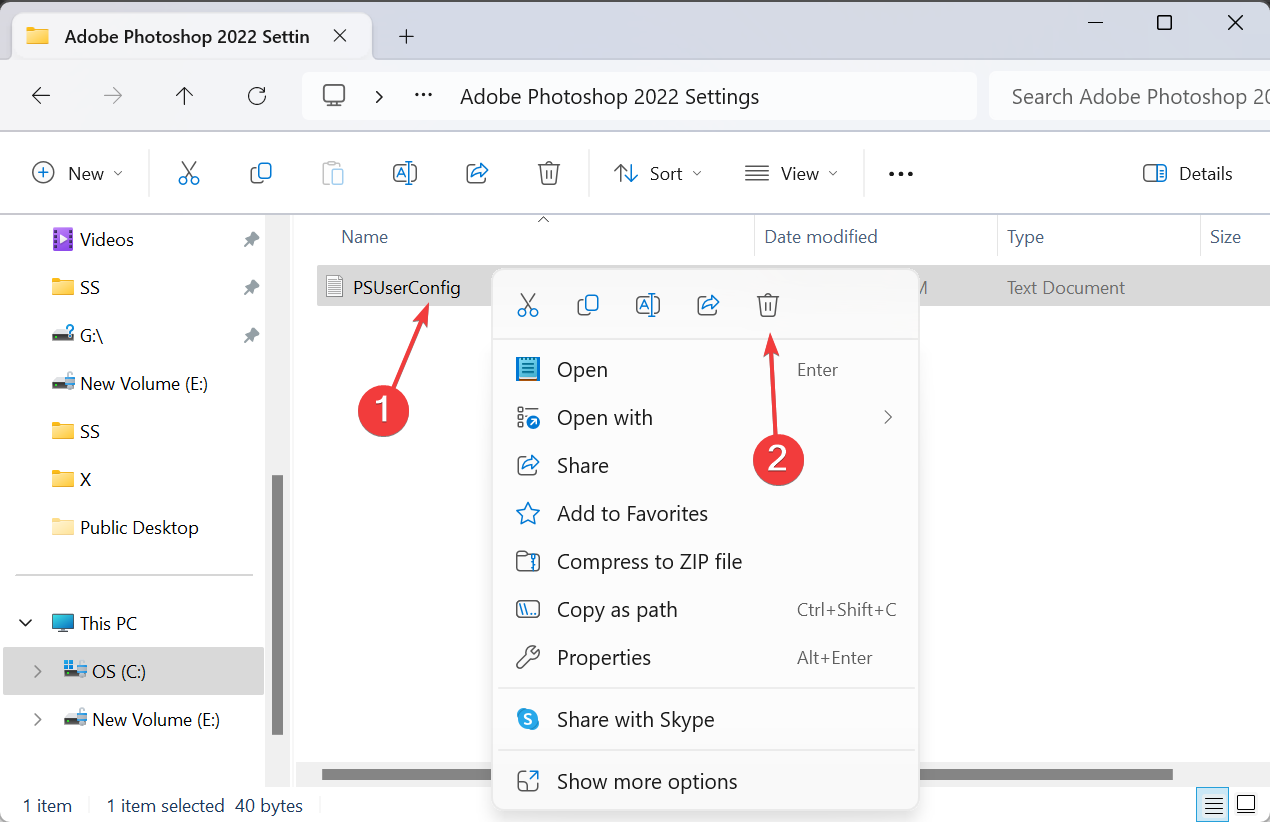The height and width of the screenshot is (822, 1270).
Task: Click the computer icon in the address bar
Action: 334,95
